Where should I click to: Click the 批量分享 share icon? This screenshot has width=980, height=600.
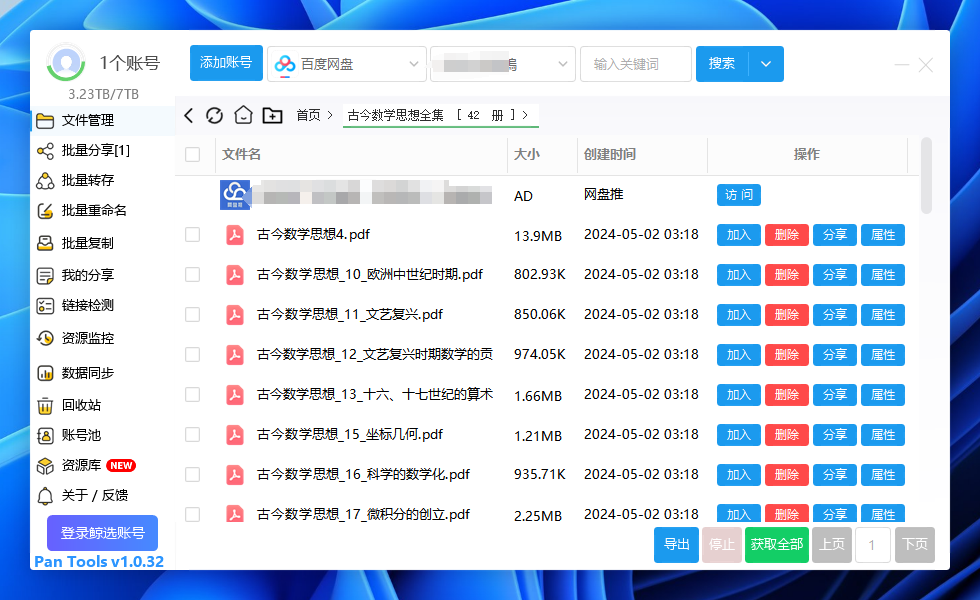point(45,151)
